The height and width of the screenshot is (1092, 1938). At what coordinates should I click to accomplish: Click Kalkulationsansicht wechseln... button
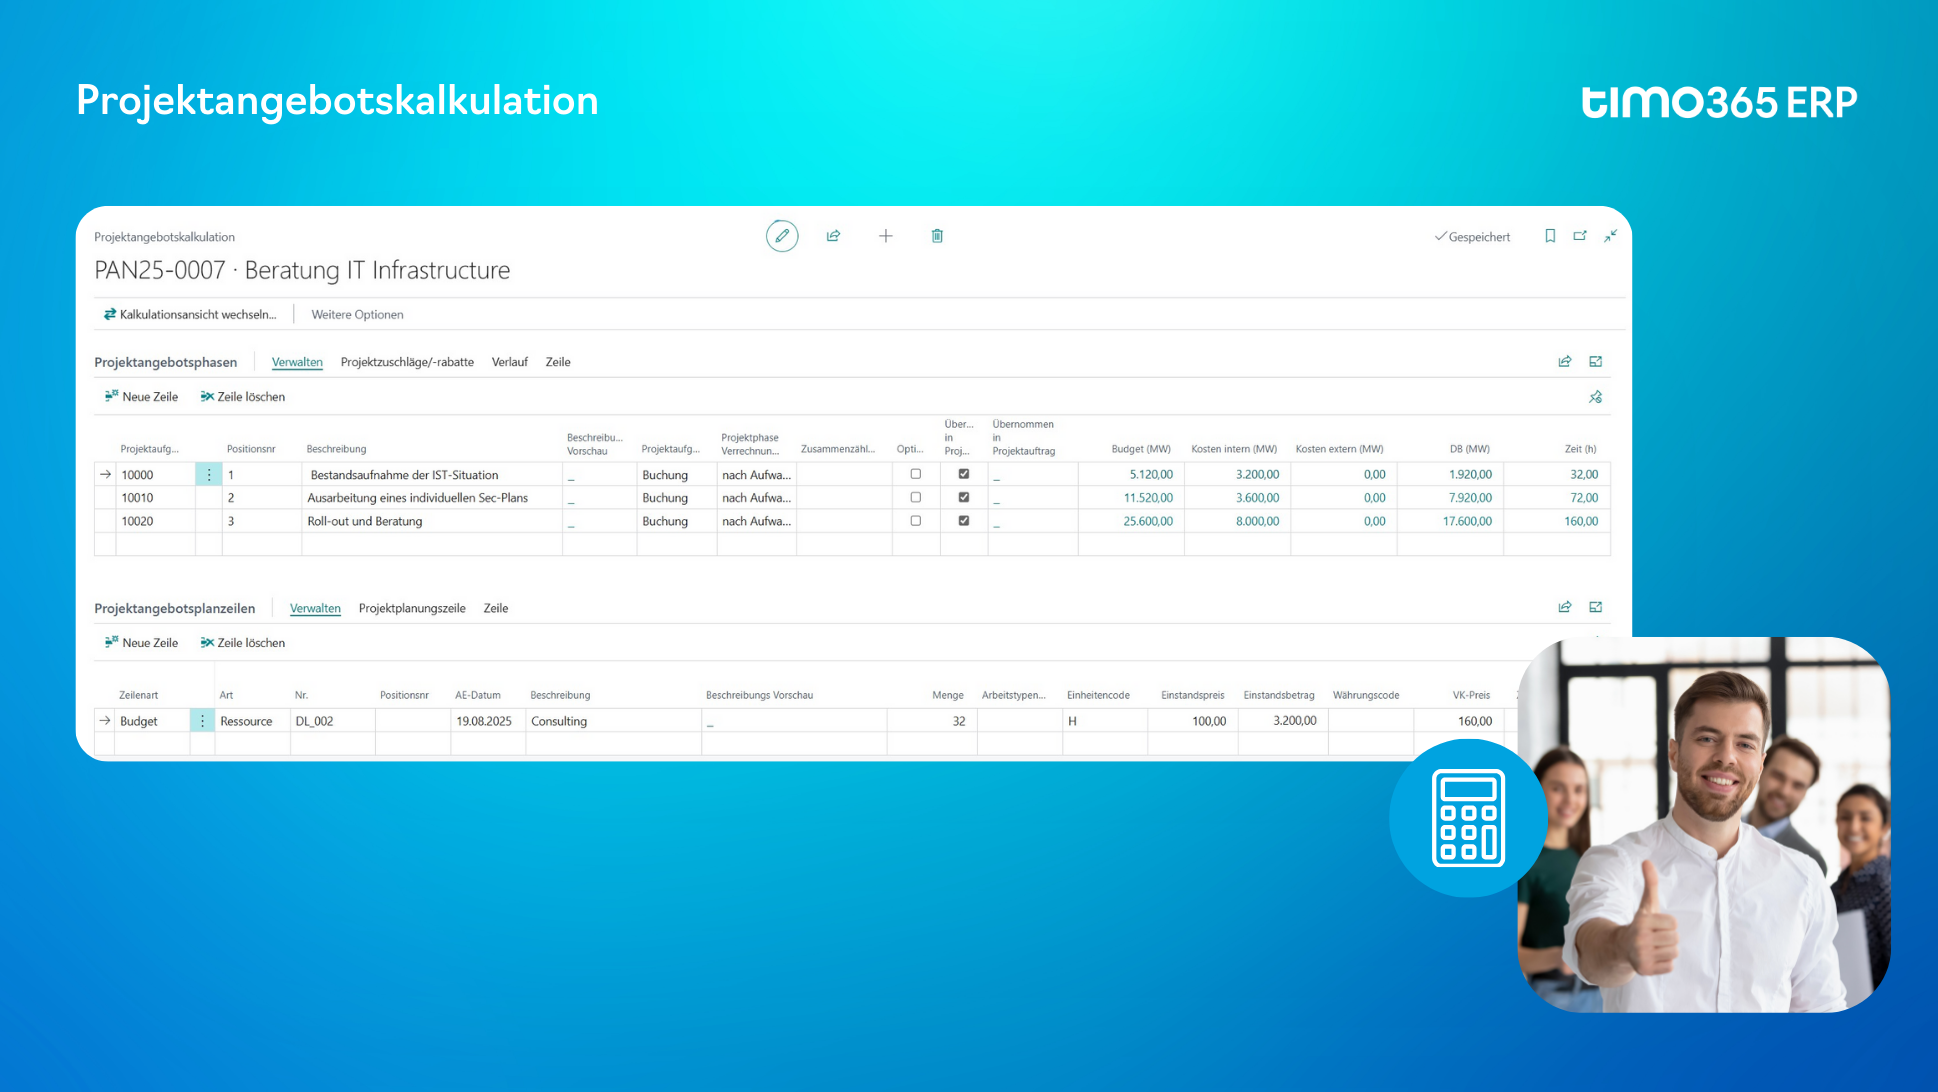coord(190,314)
